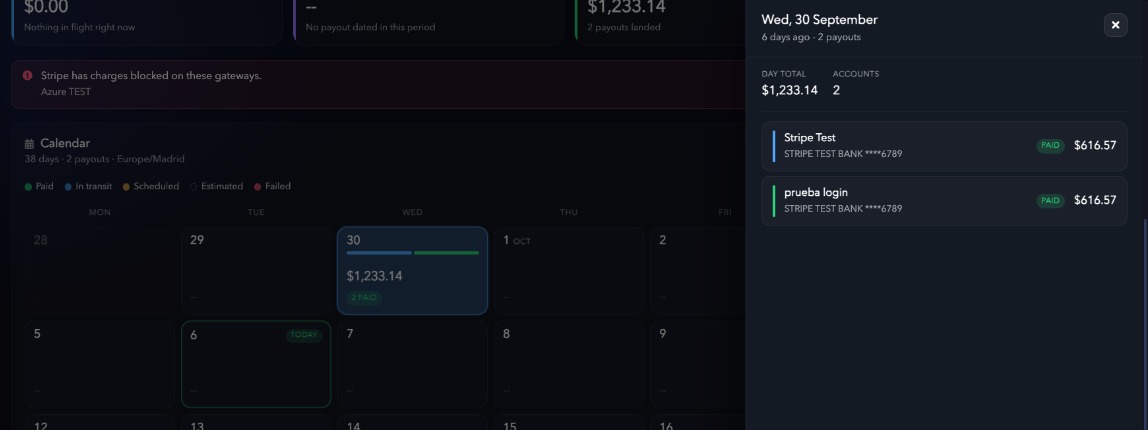
Task: Select the Estimated legend marker
Action: (x=194, y=187)
